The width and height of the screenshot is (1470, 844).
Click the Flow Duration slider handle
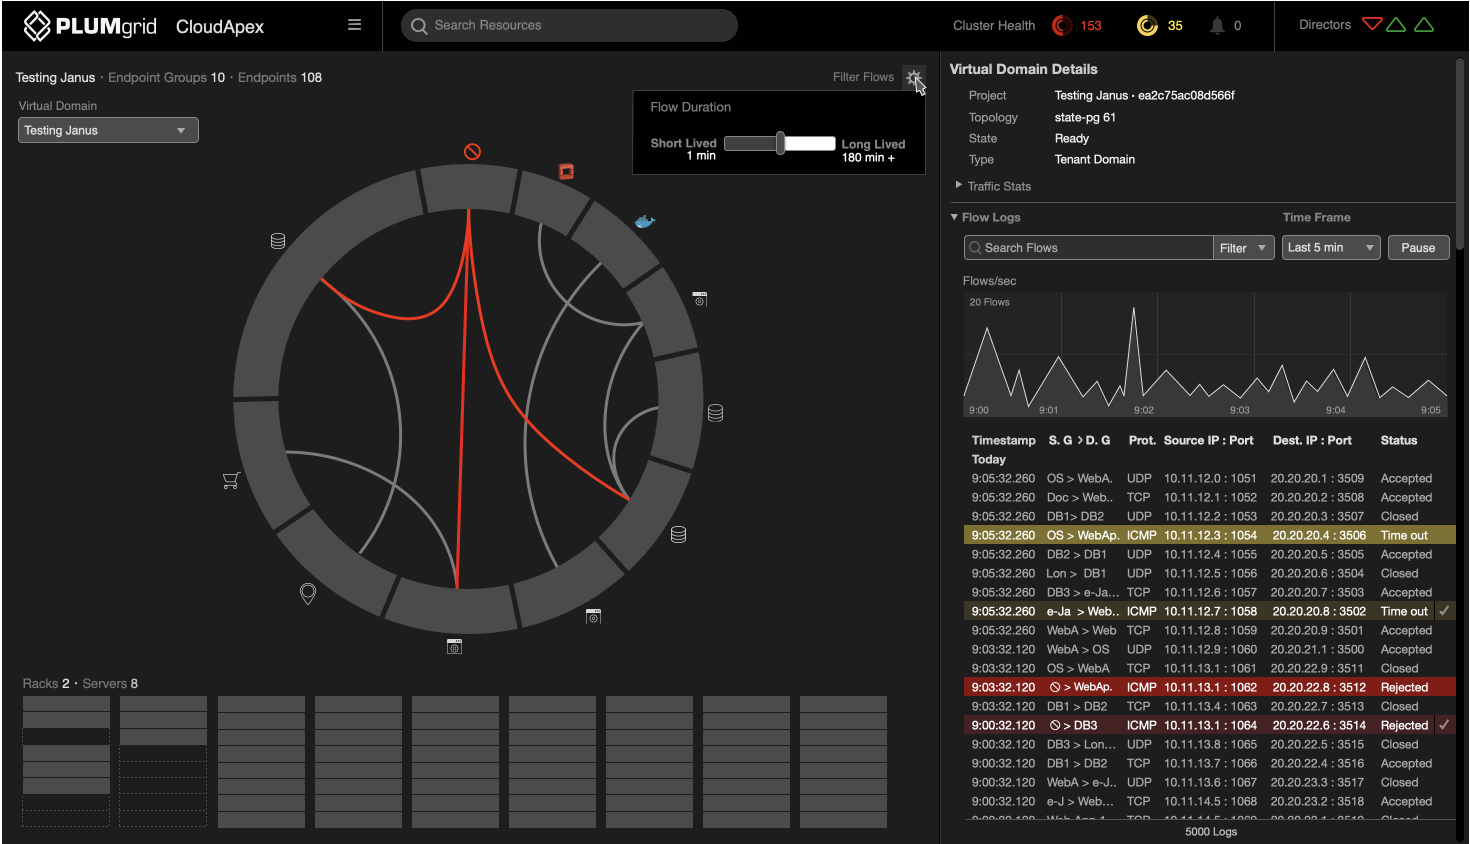tap(780, 144)
